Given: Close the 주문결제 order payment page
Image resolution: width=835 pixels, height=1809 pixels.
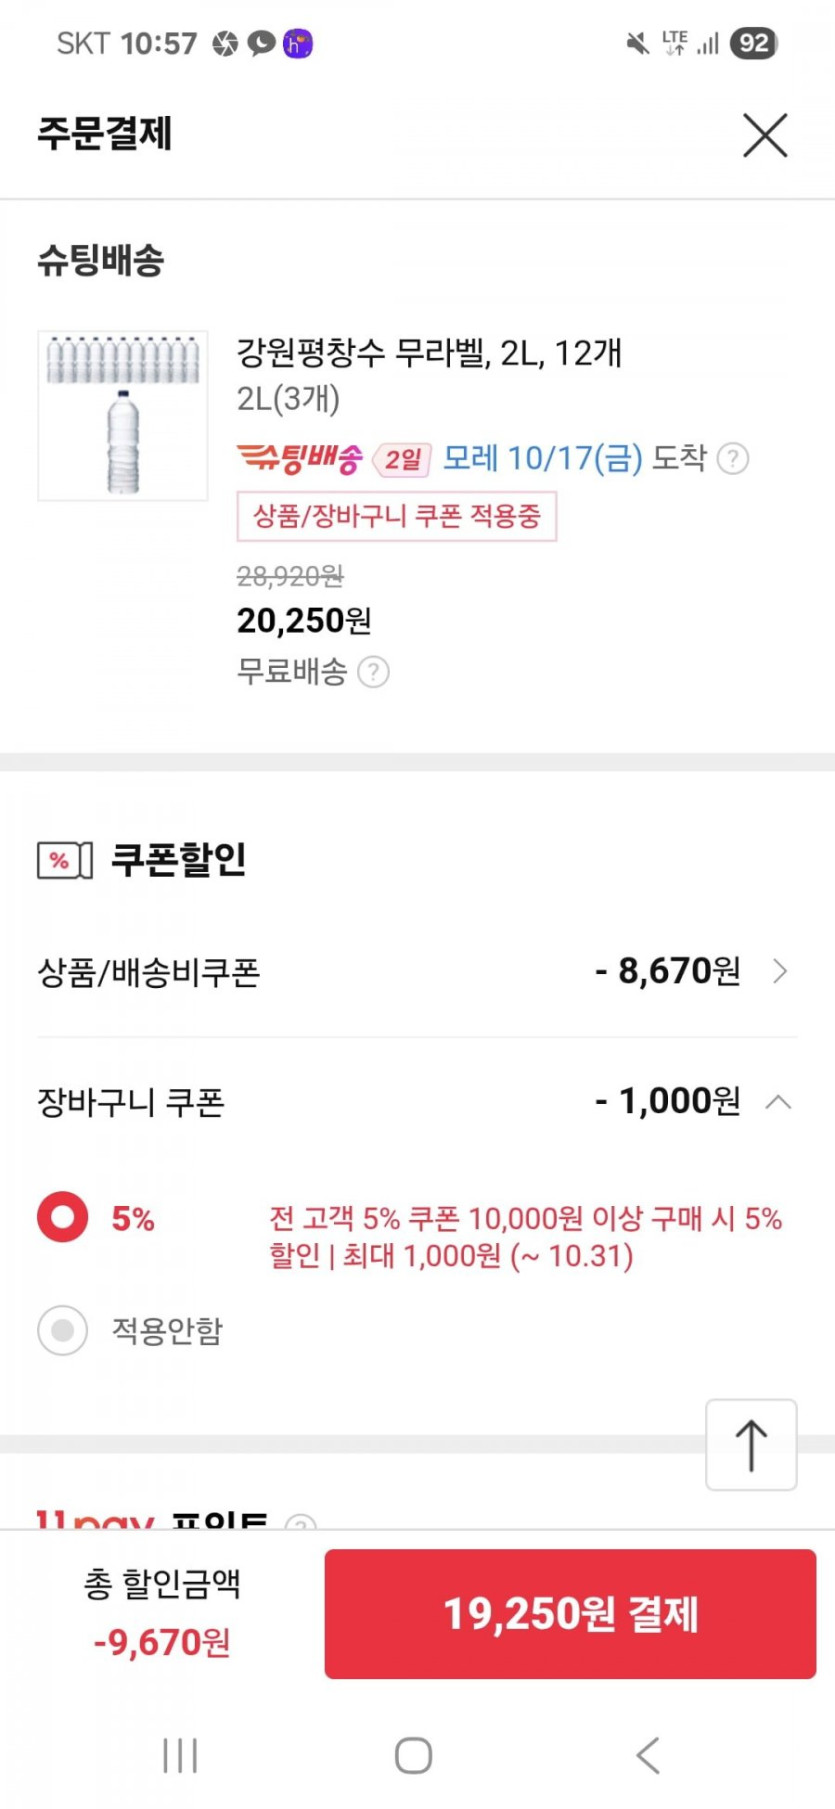Looking at the screenshot, I should (x=765, y=135).
